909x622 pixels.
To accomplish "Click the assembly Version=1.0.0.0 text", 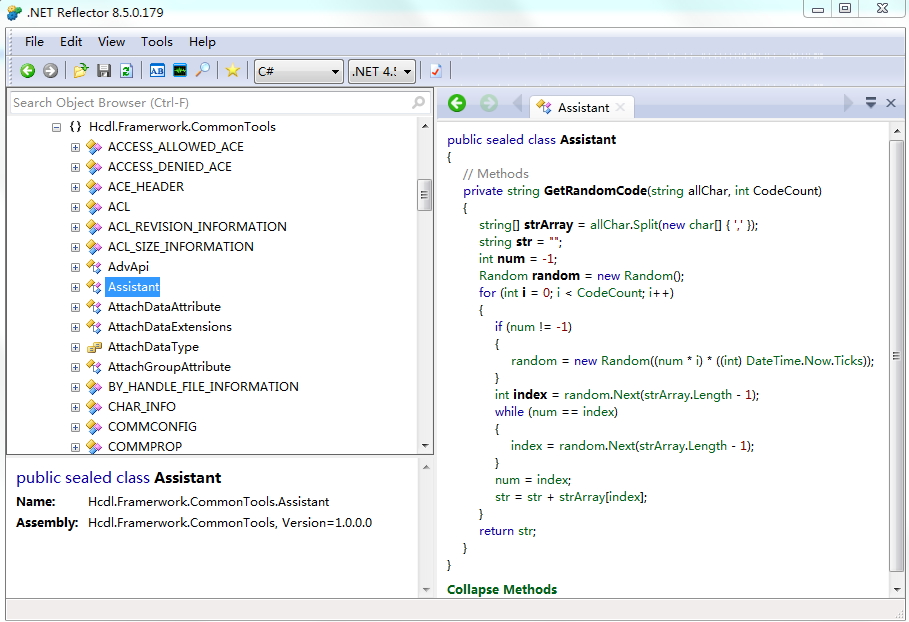I will pos(326,522).
